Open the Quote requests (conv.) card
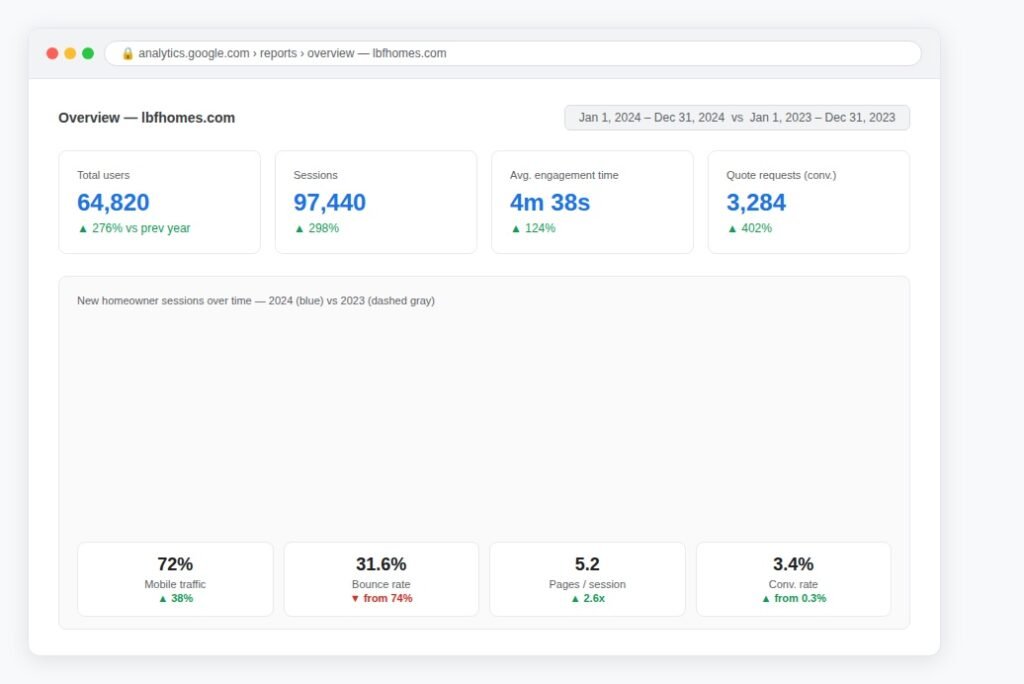 pyautogui.click(x=808, y=202)
